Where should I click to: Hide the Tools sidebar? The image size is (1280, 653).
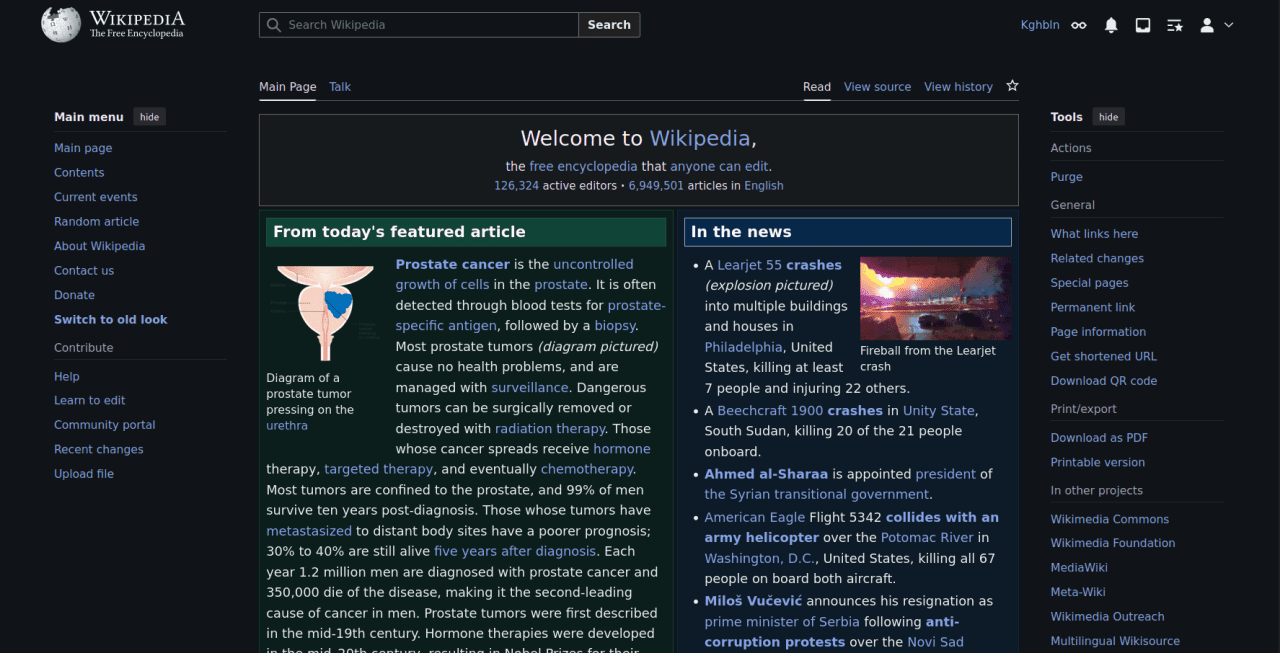1108,117
